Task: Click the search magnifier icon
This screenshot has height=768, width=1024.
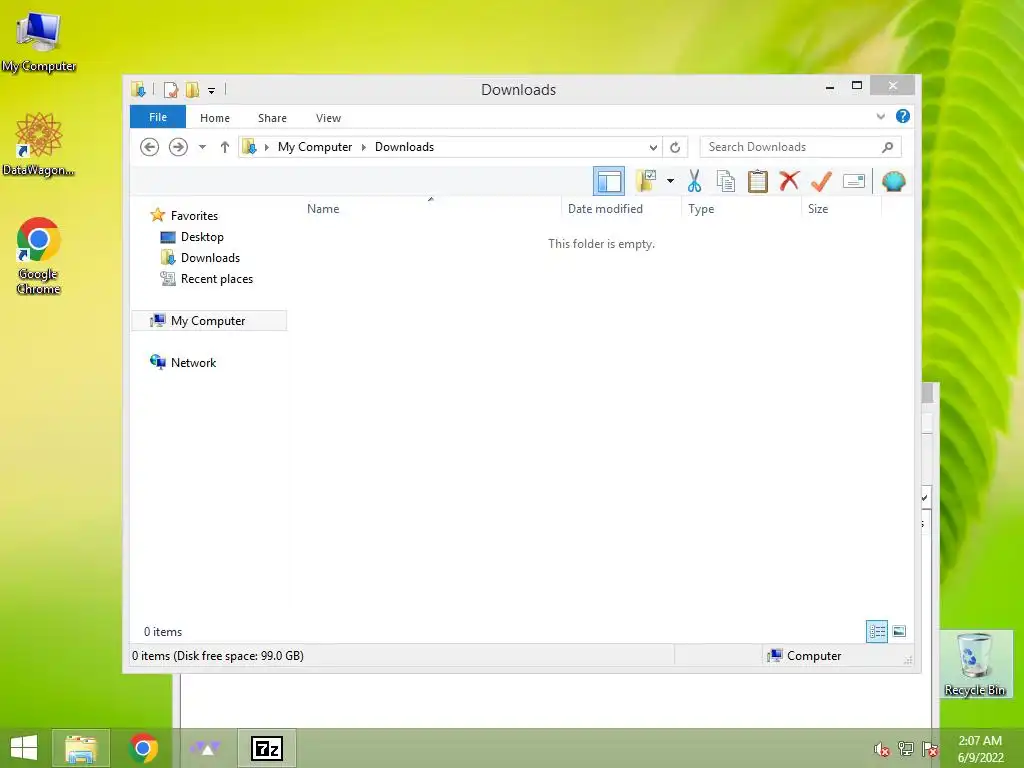Action: (888, 147)
